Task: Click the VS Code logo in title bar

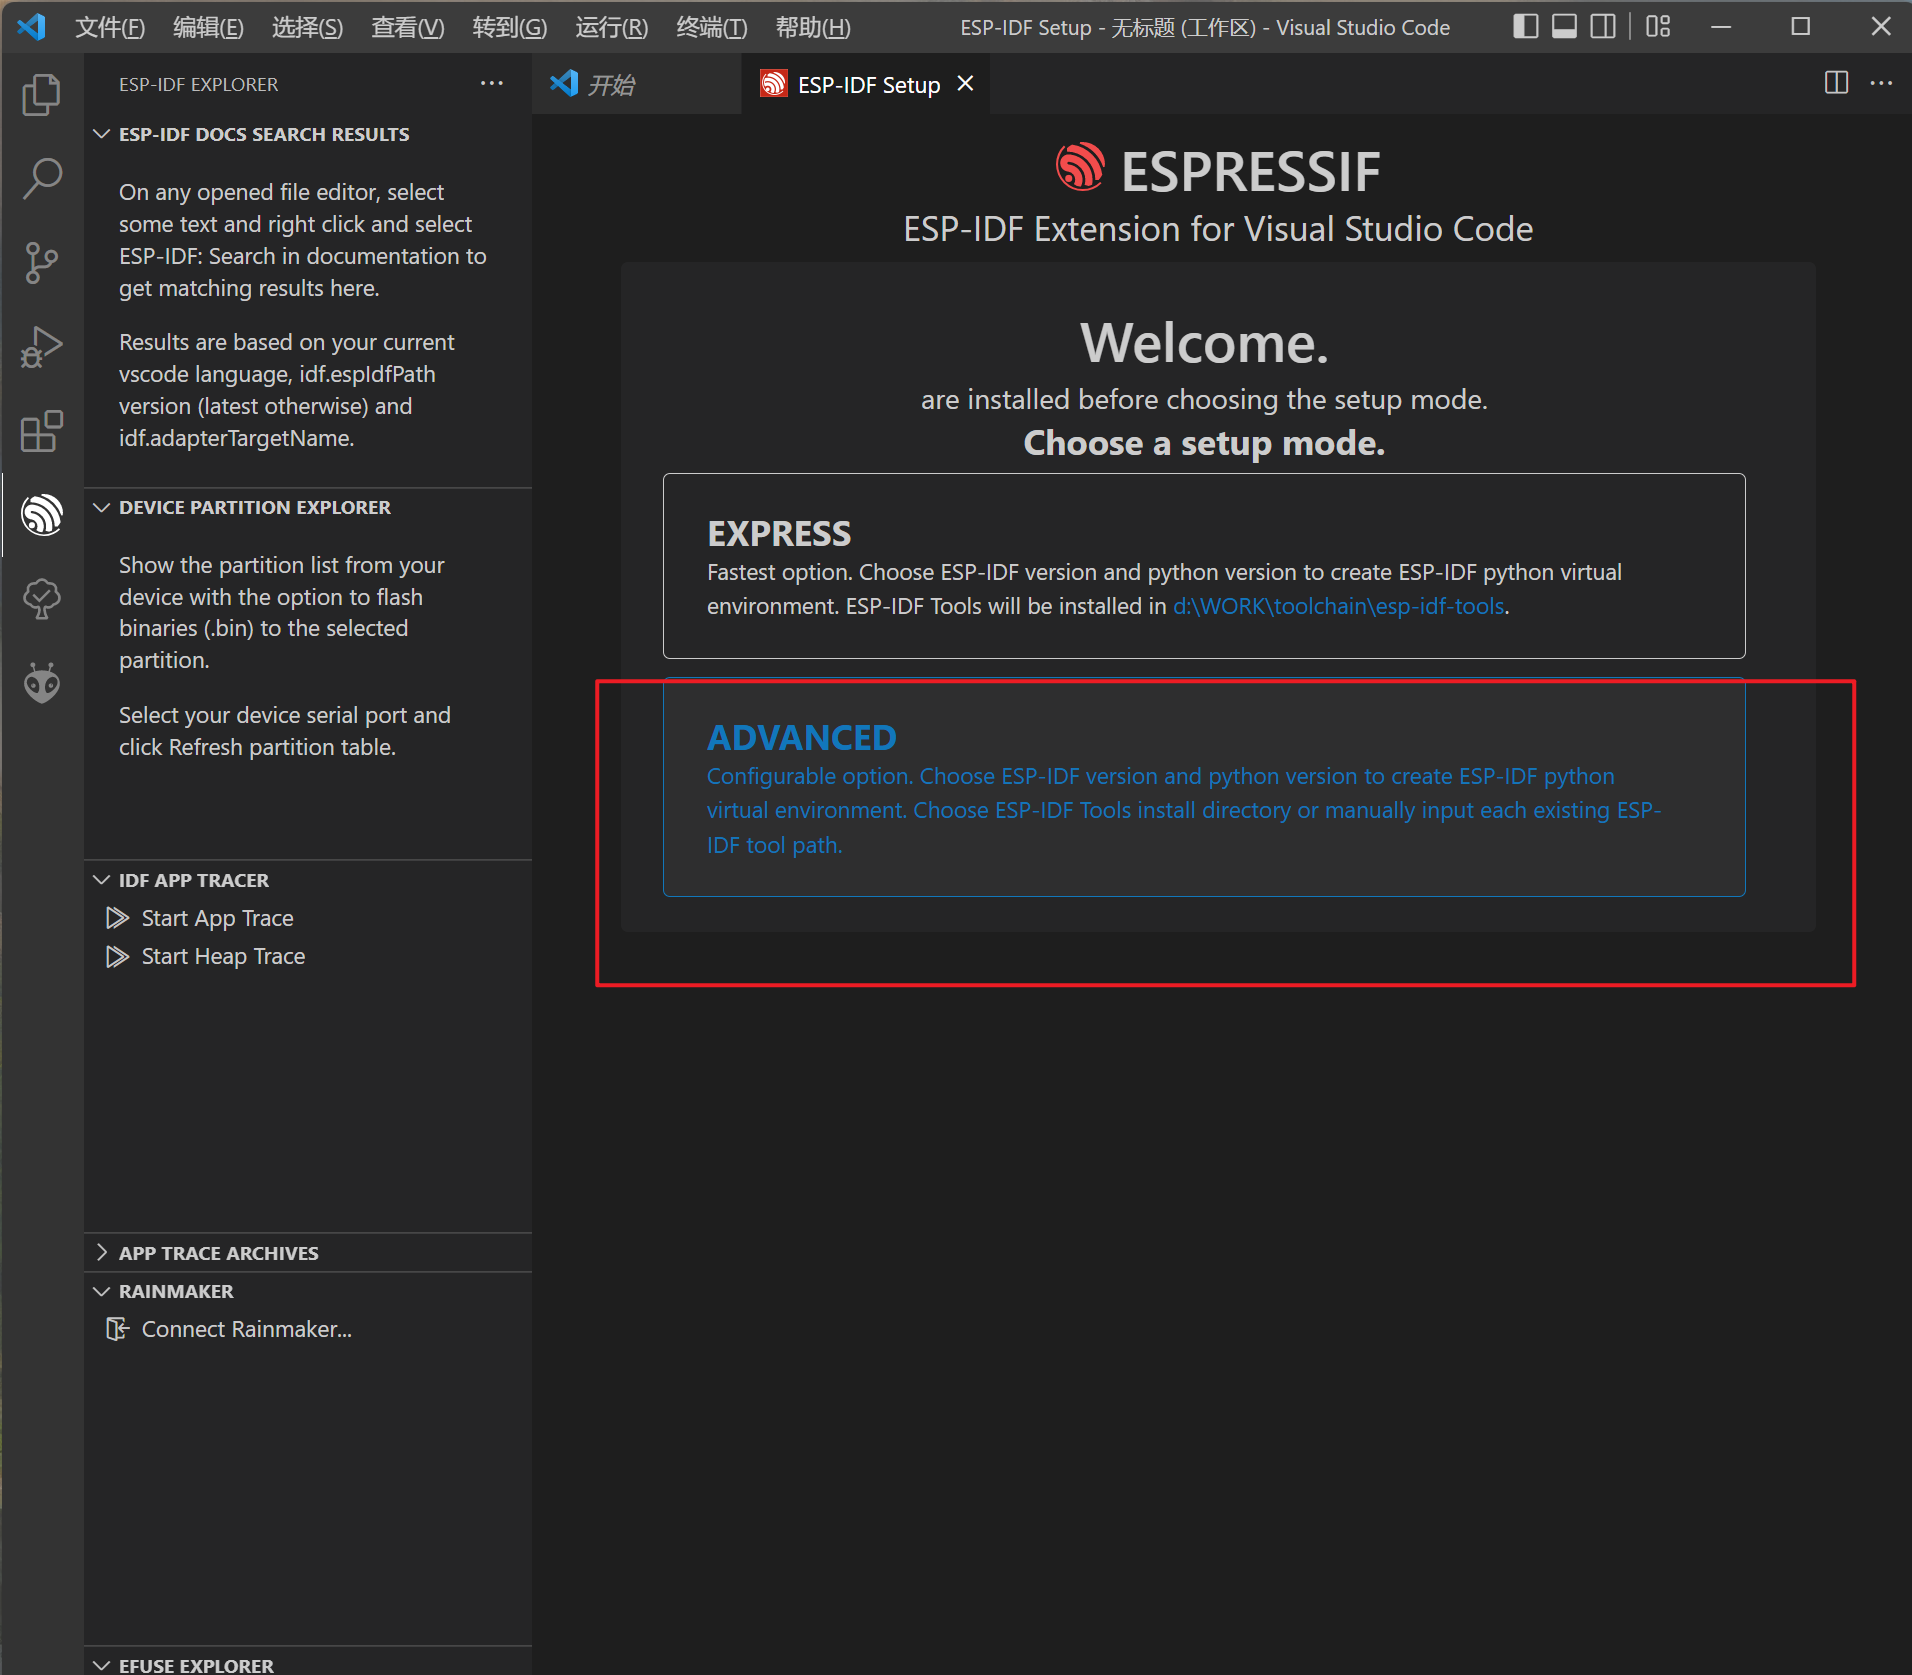Action: tap(31, 27)
